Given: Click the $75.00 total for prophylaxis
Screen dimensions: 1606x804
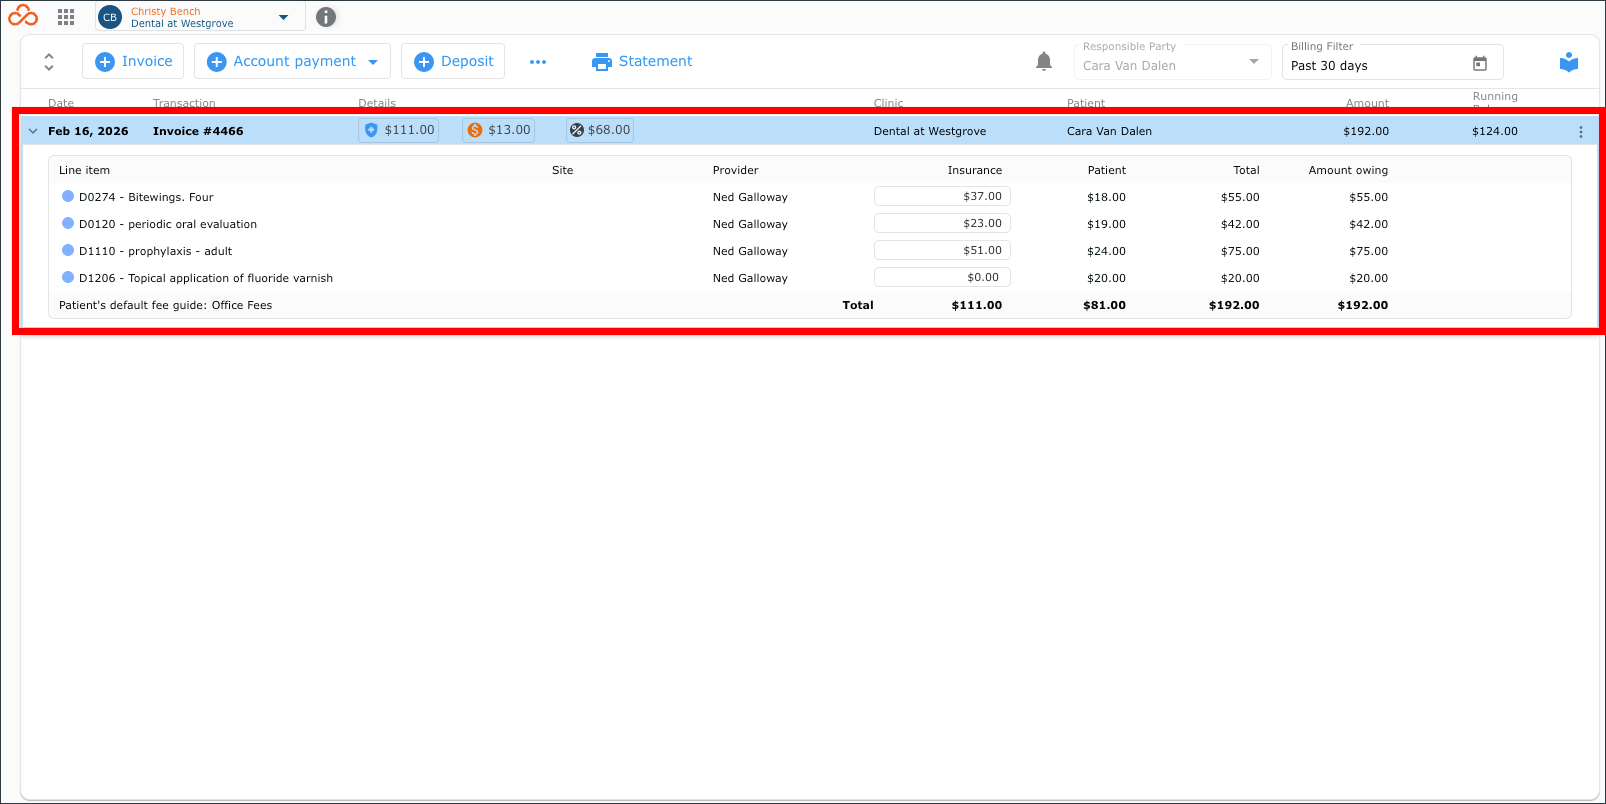Looking at the screenshot, I should (x=1240, y=251).
